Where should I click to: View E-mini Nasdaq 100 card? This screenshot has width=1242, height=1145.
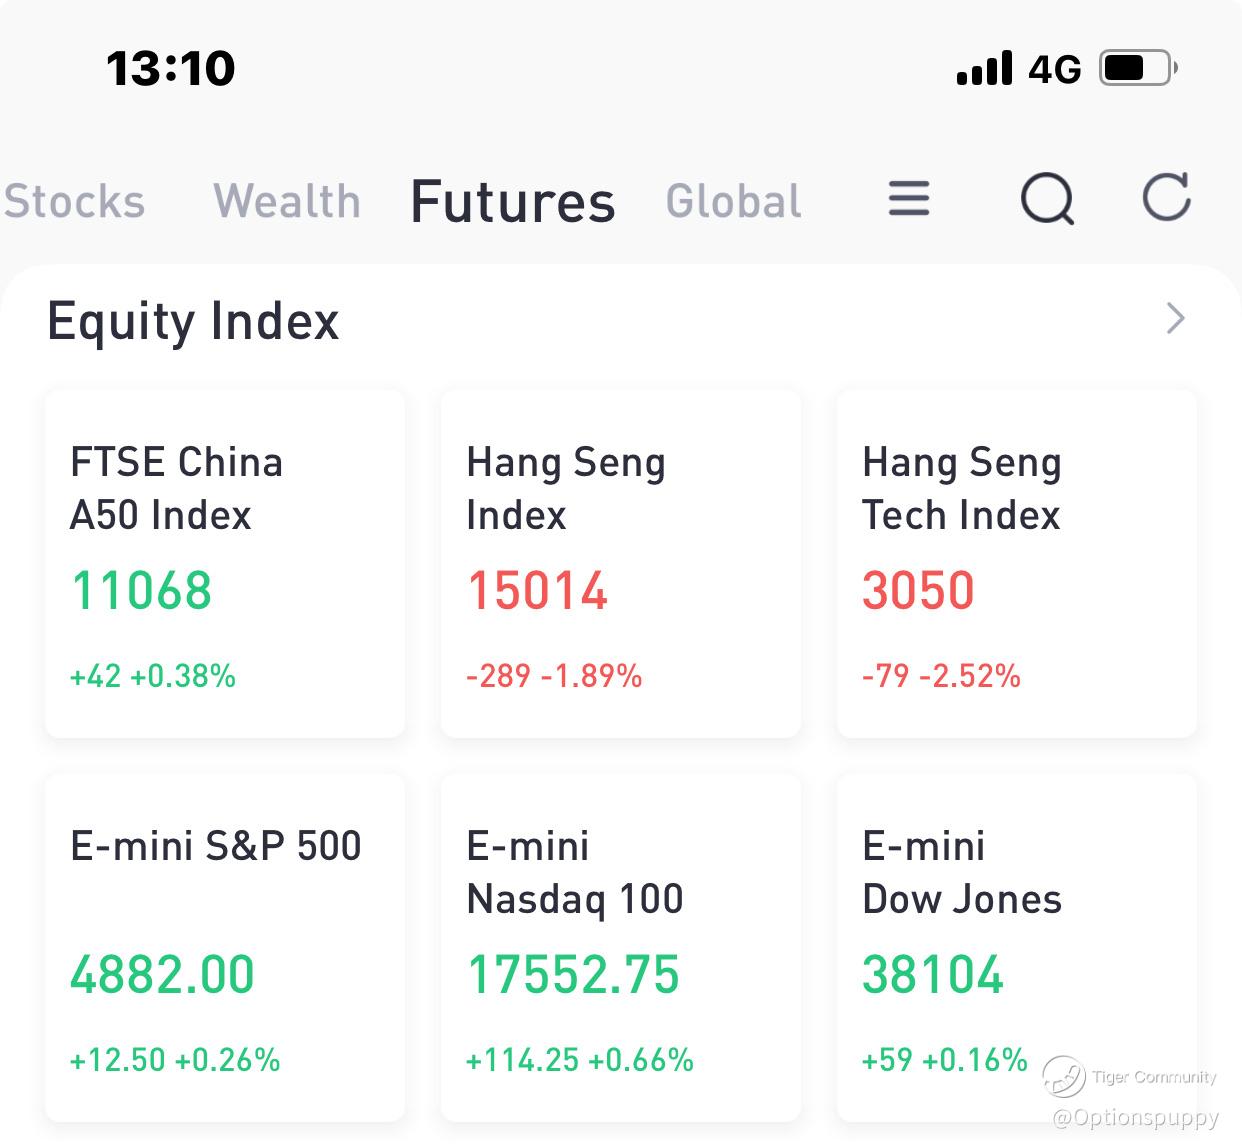621,947
